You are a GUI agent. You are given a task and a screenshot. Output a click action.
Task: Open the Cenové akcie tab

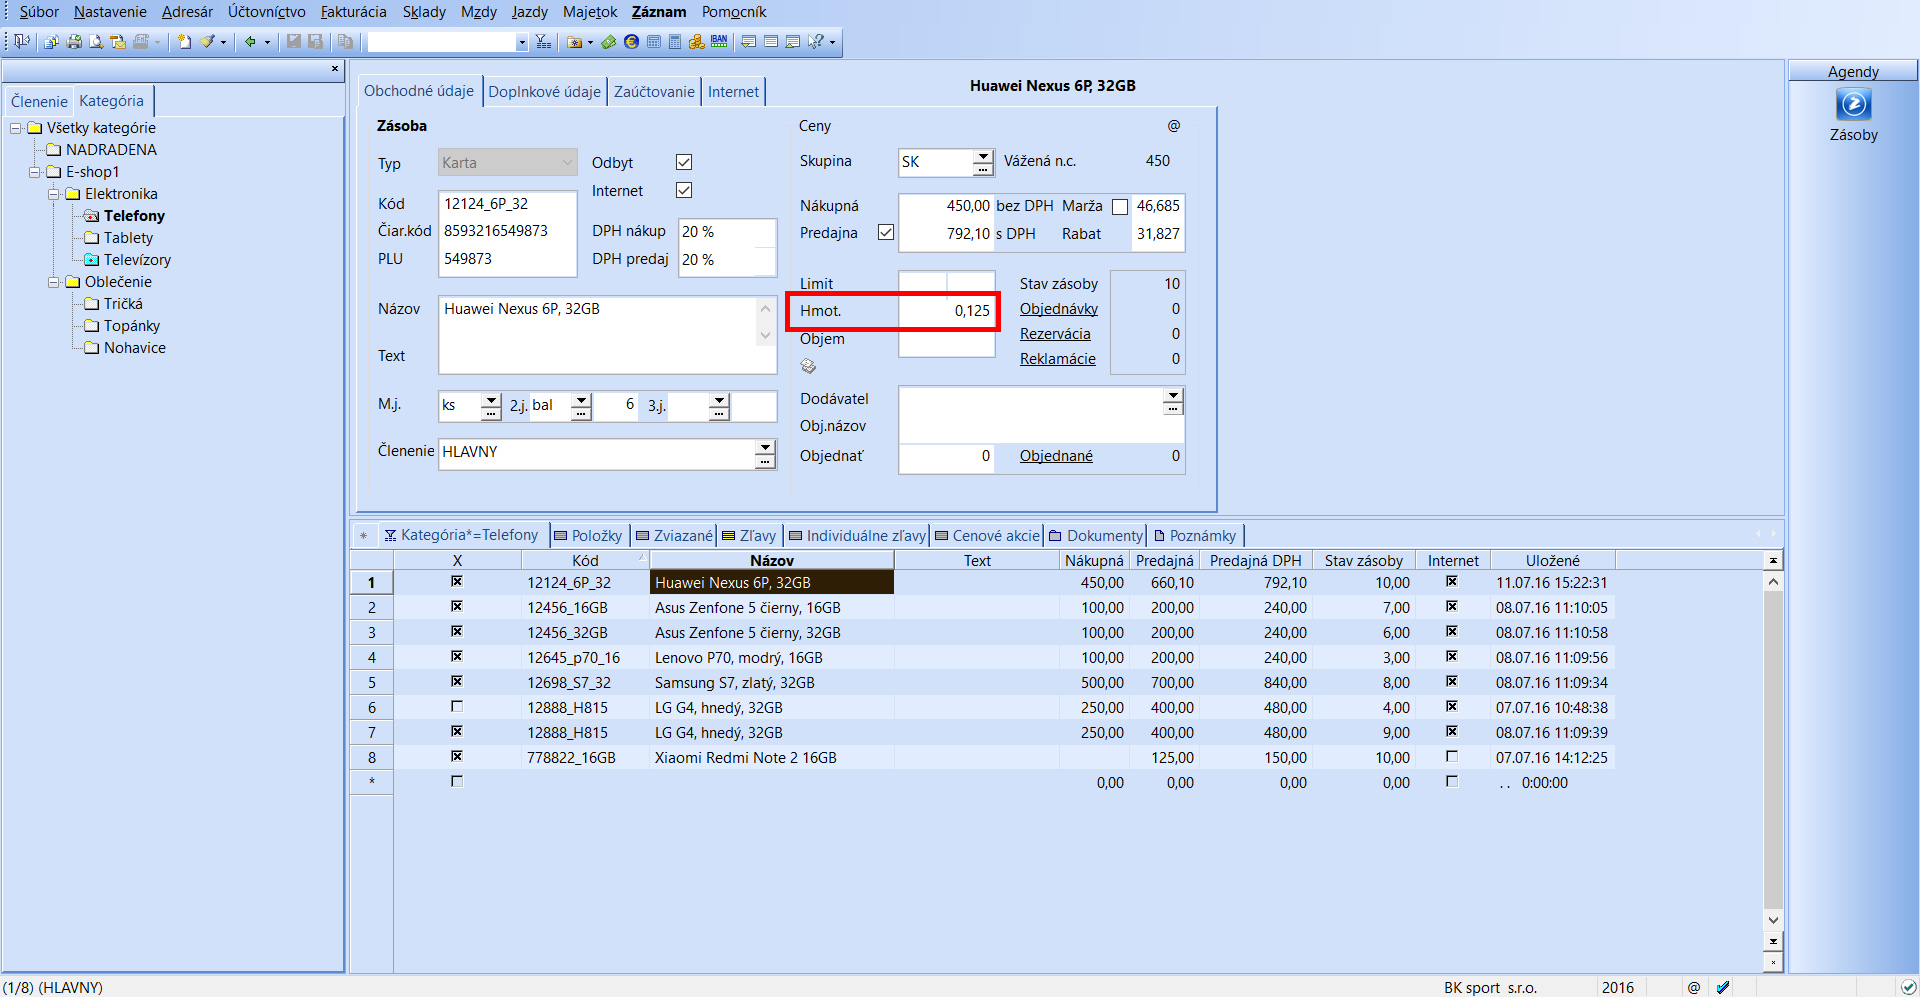(987, 535)
